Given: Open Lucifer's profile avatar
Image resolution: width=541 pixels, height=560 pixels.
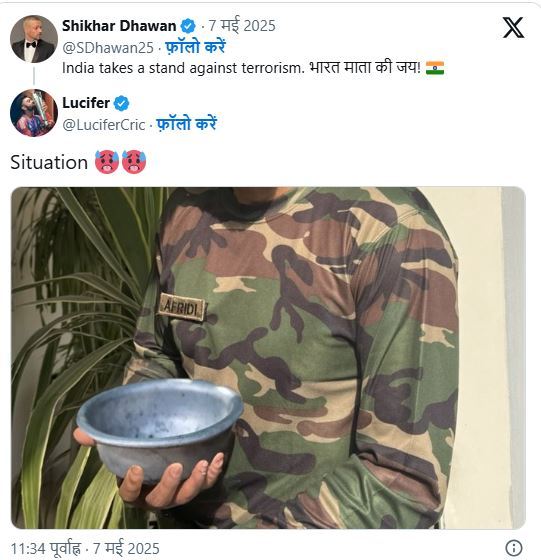Looking at the screenshot, I should [x=34, y=112].
